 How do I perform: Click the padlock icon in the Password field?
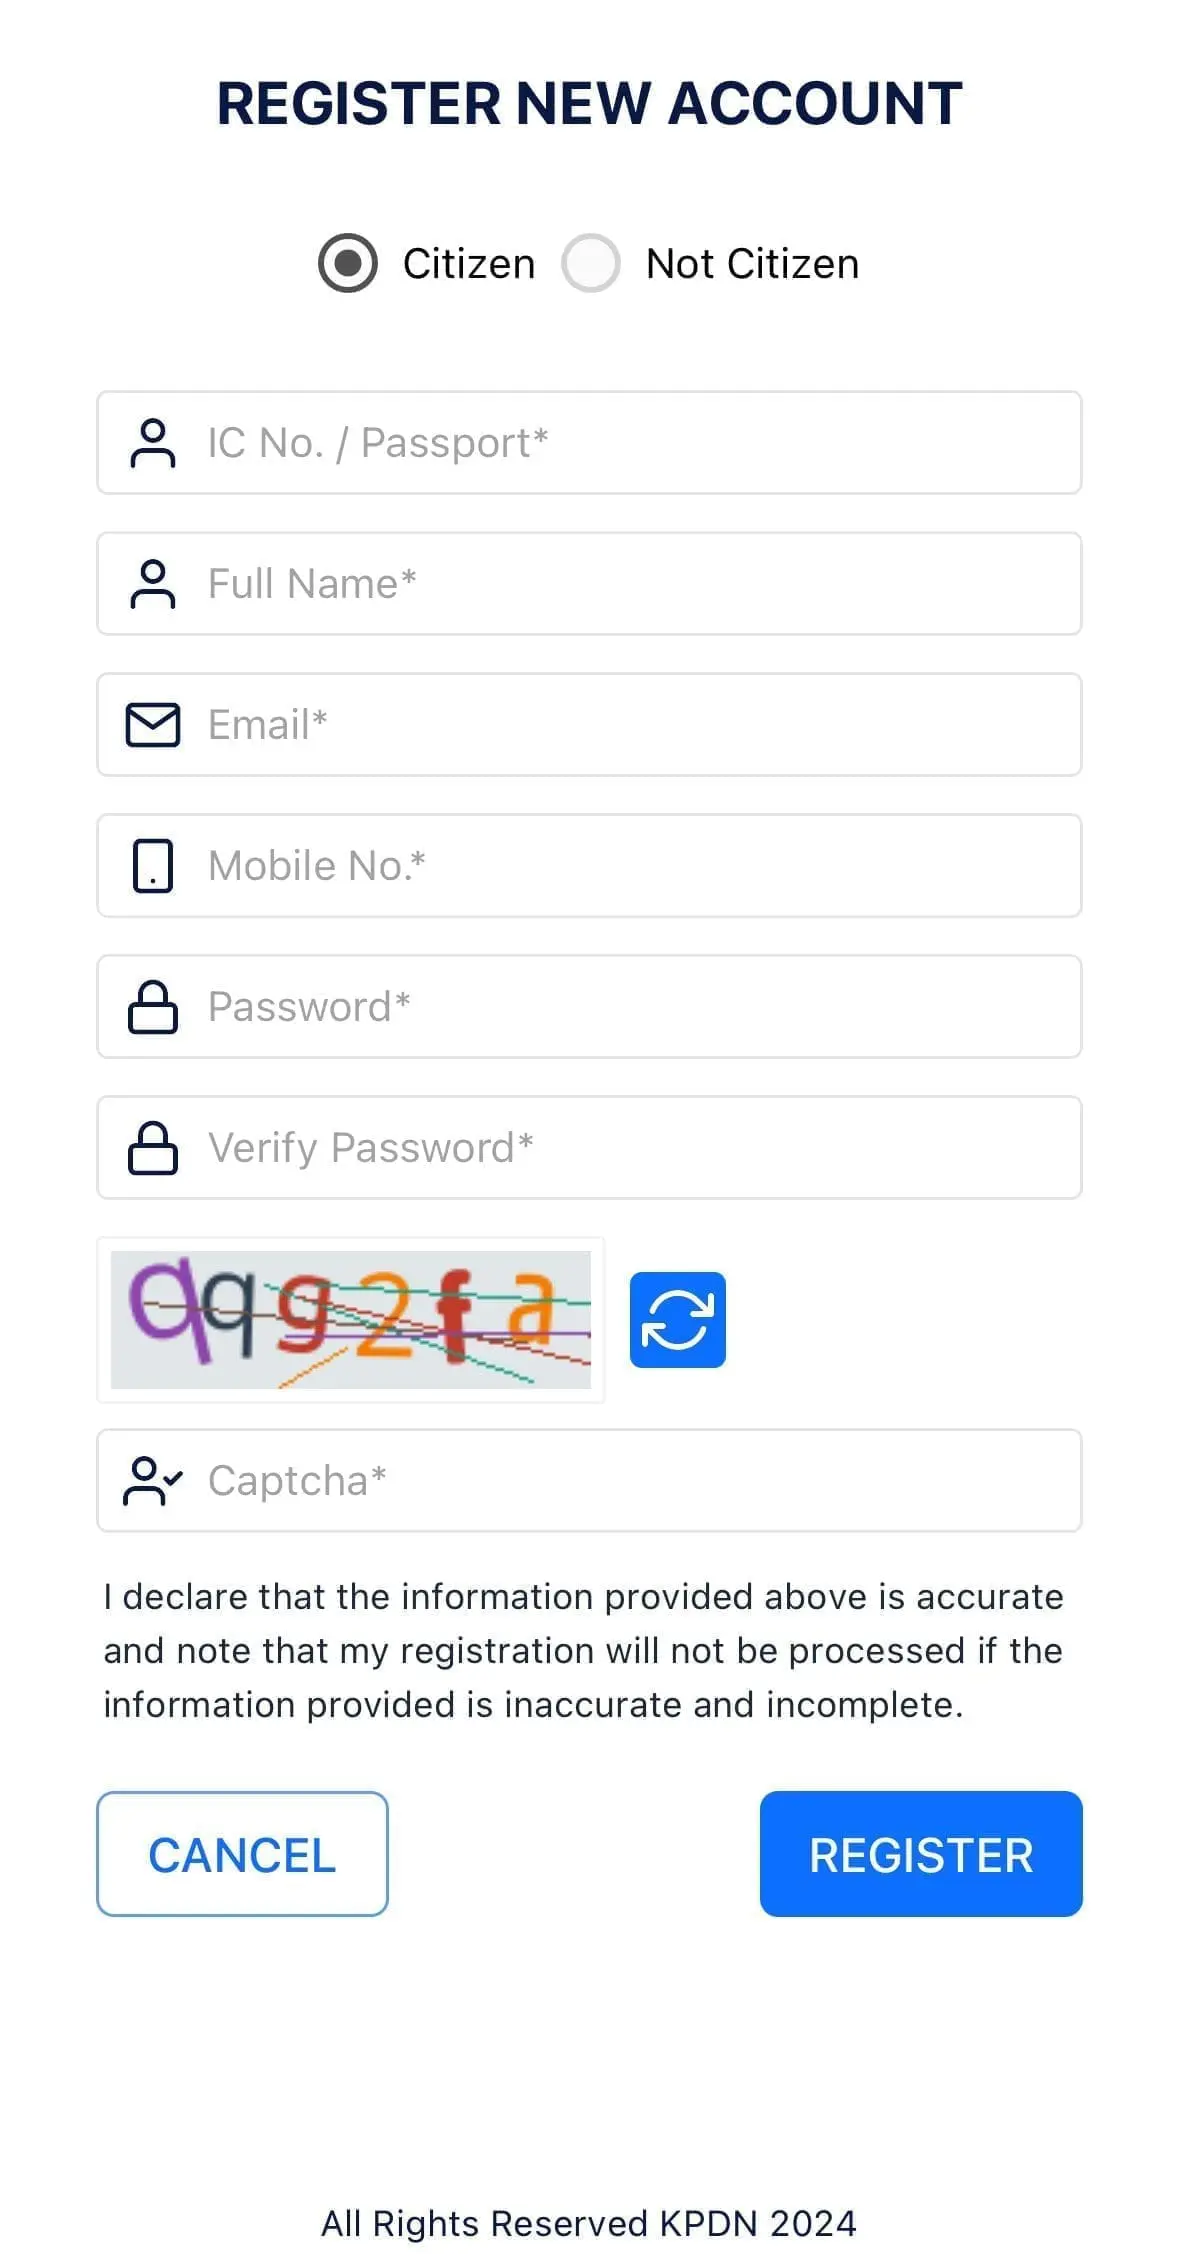point(153,1007)
